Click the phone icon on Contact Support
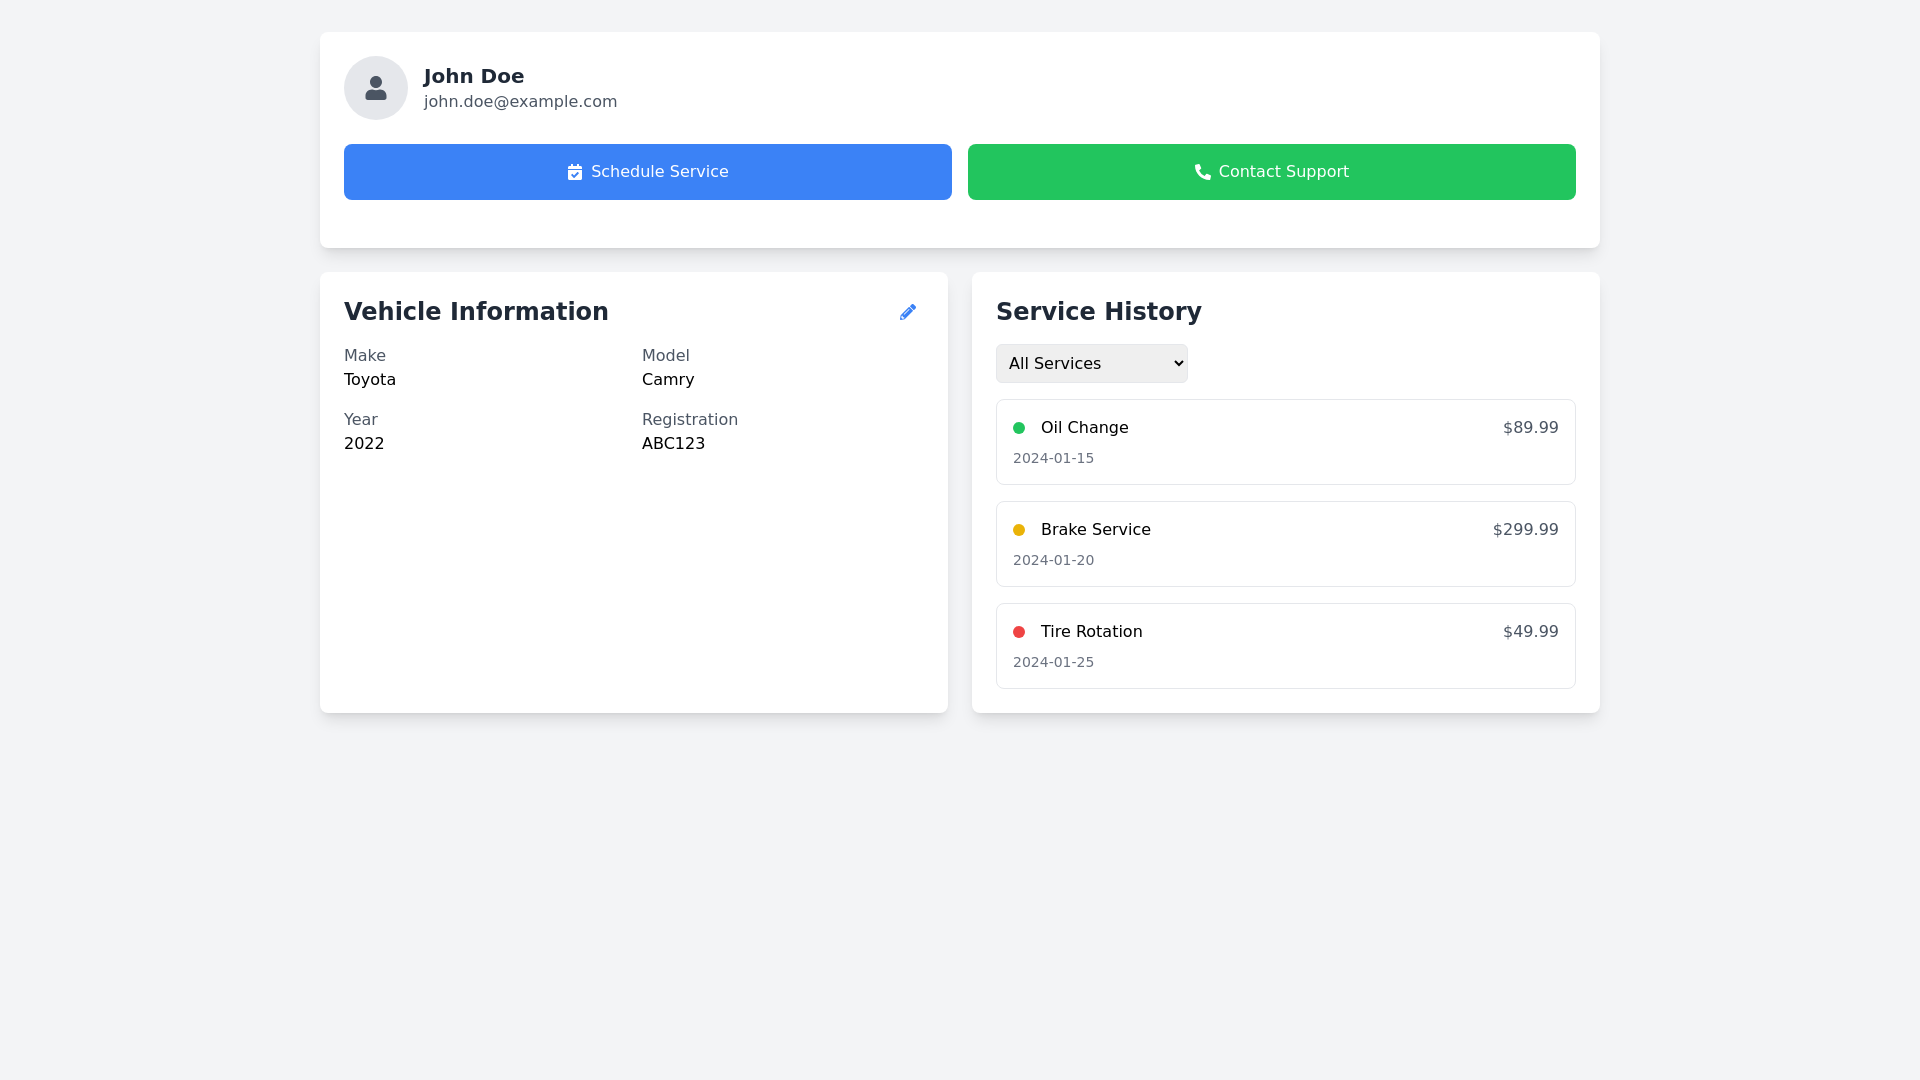The image size is (1920, 1080). [1203, 172]
